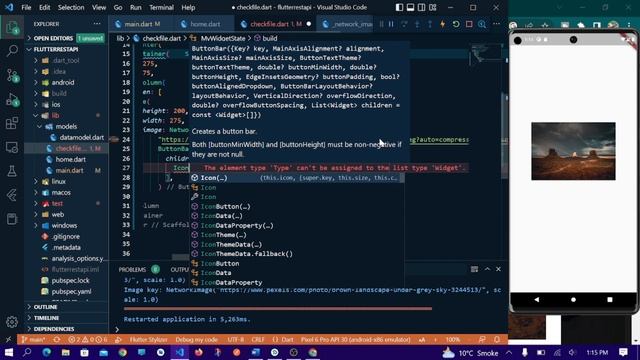Open the Run menu
The height and width of the screenshot is (360, 640).
[x=136, y=7]
